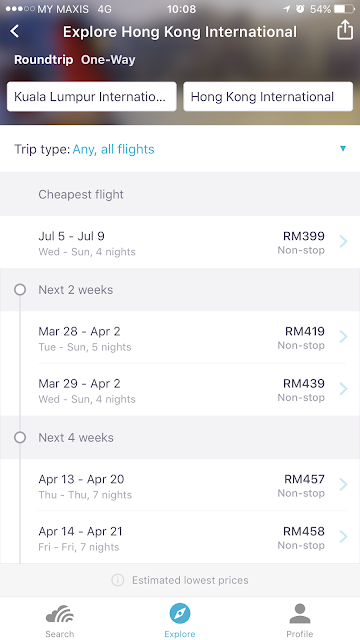Select the Apr 14 - Apr 21 flight row
The width and height of the screenshot is (360, 640).
(180, 538)
